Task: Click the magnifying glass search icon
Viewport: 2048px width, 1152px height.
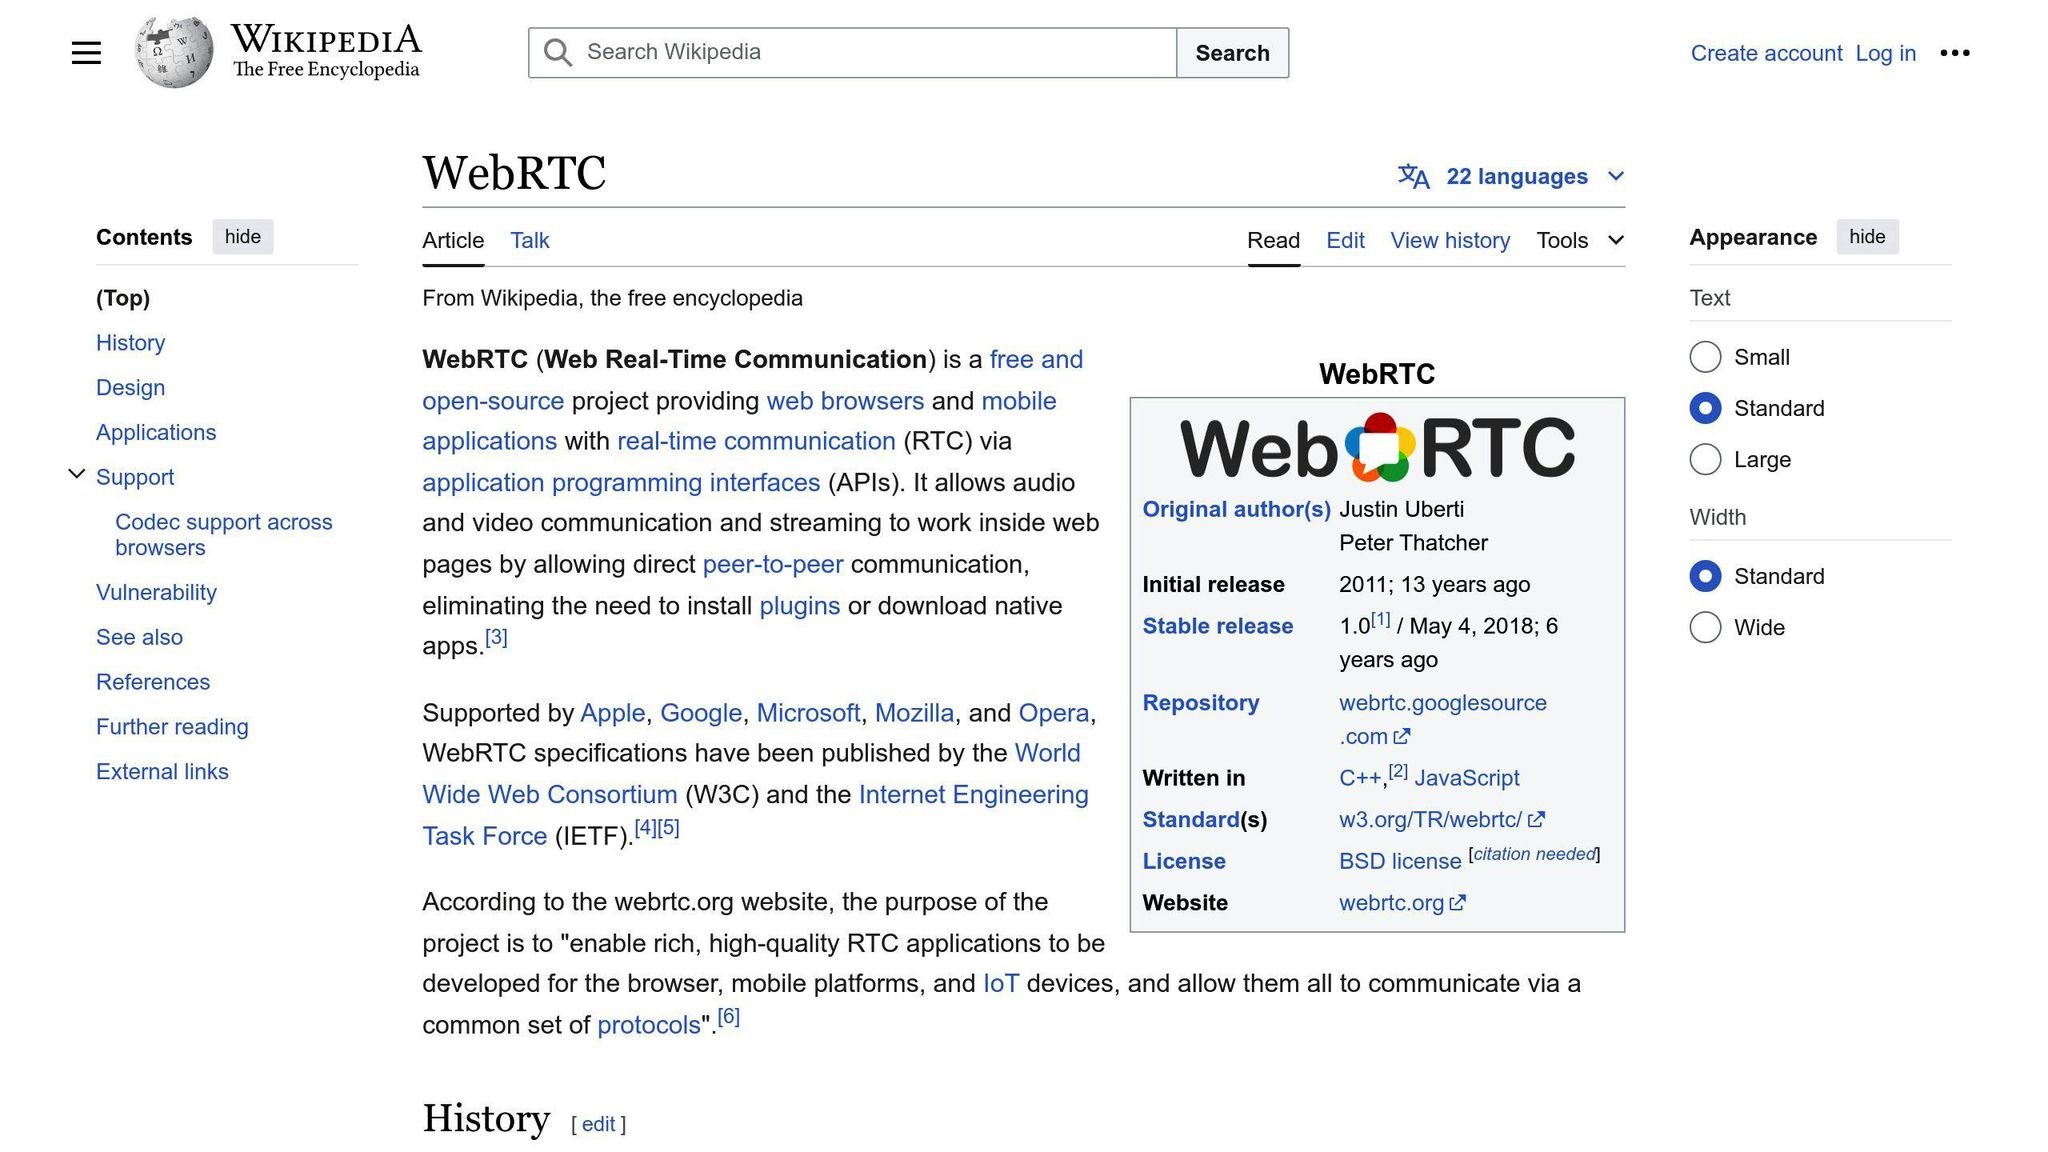Action: coord(558,53)
